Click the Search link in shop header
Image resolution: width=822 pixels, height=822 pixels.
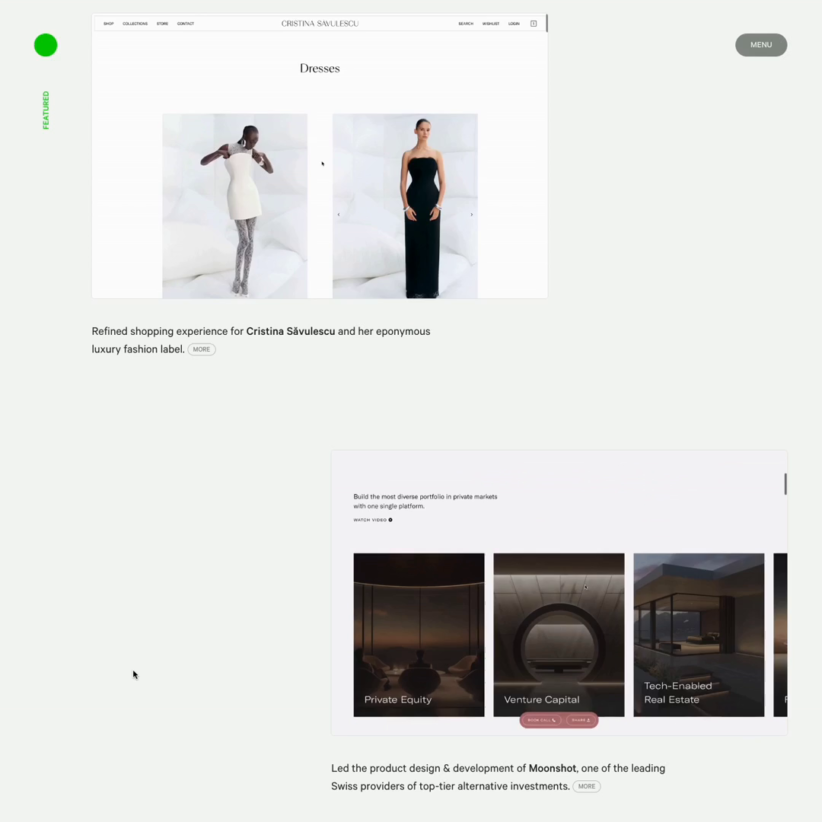click(x=466, y=23)
